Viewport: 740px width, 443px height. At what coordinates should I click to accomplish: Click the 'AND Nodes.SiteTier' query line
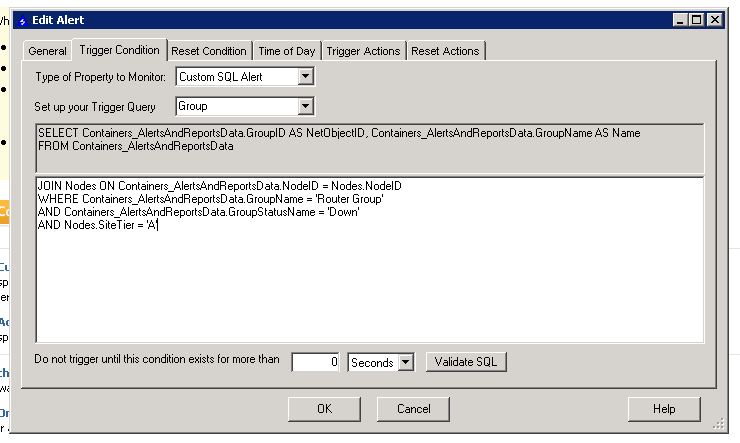click(98, 226)
